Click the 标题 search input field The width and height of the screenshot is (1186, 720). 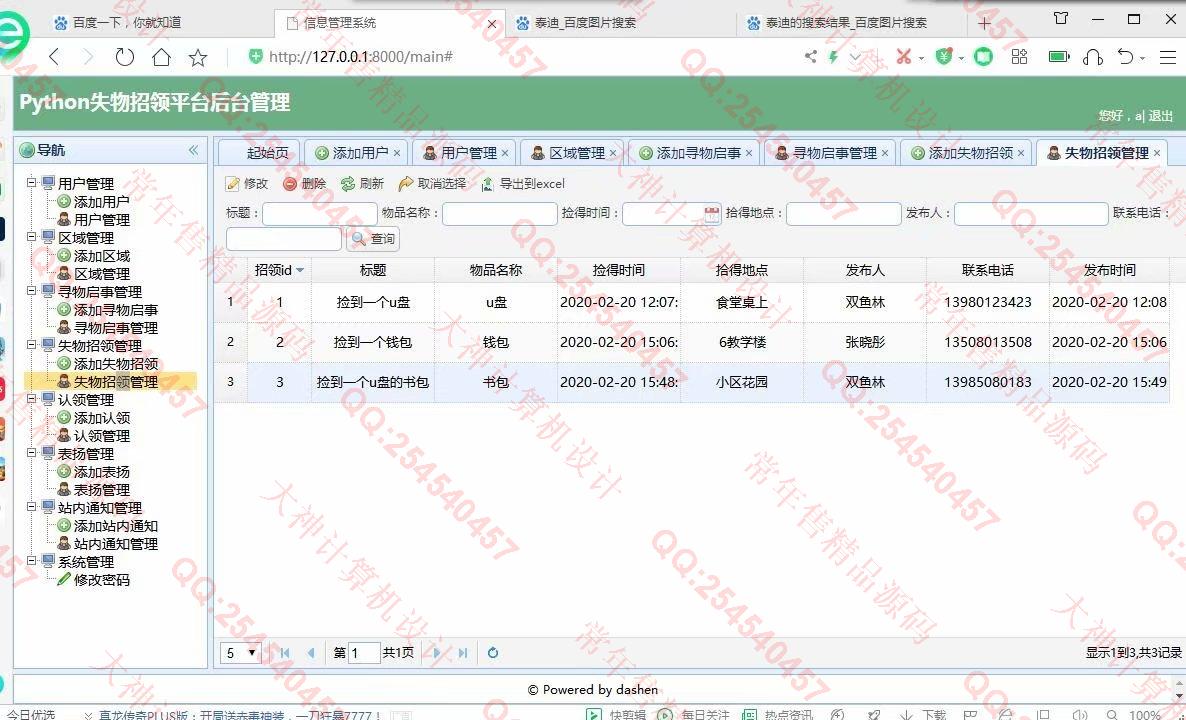[x=319, y=214]
